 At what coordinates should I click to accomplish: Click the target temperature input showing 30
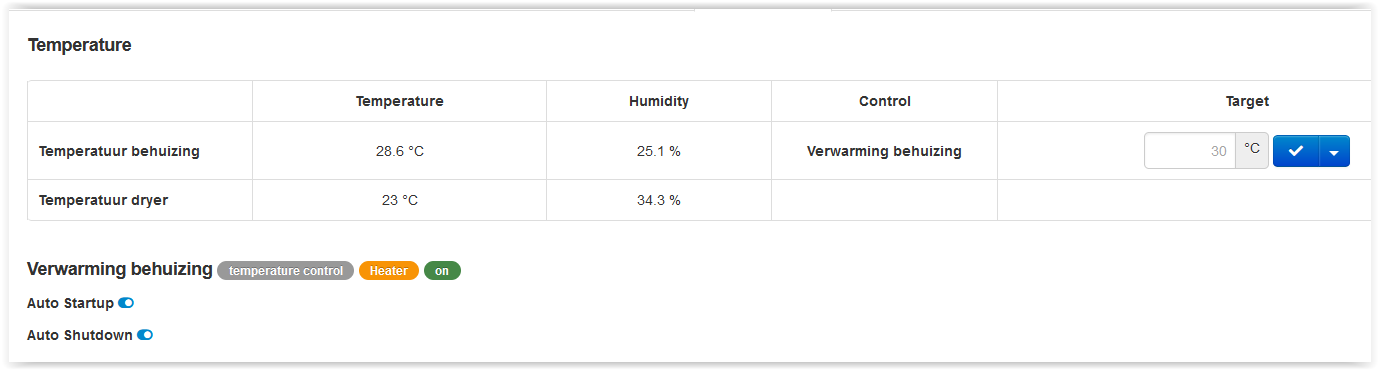(x=1190, y=151)
